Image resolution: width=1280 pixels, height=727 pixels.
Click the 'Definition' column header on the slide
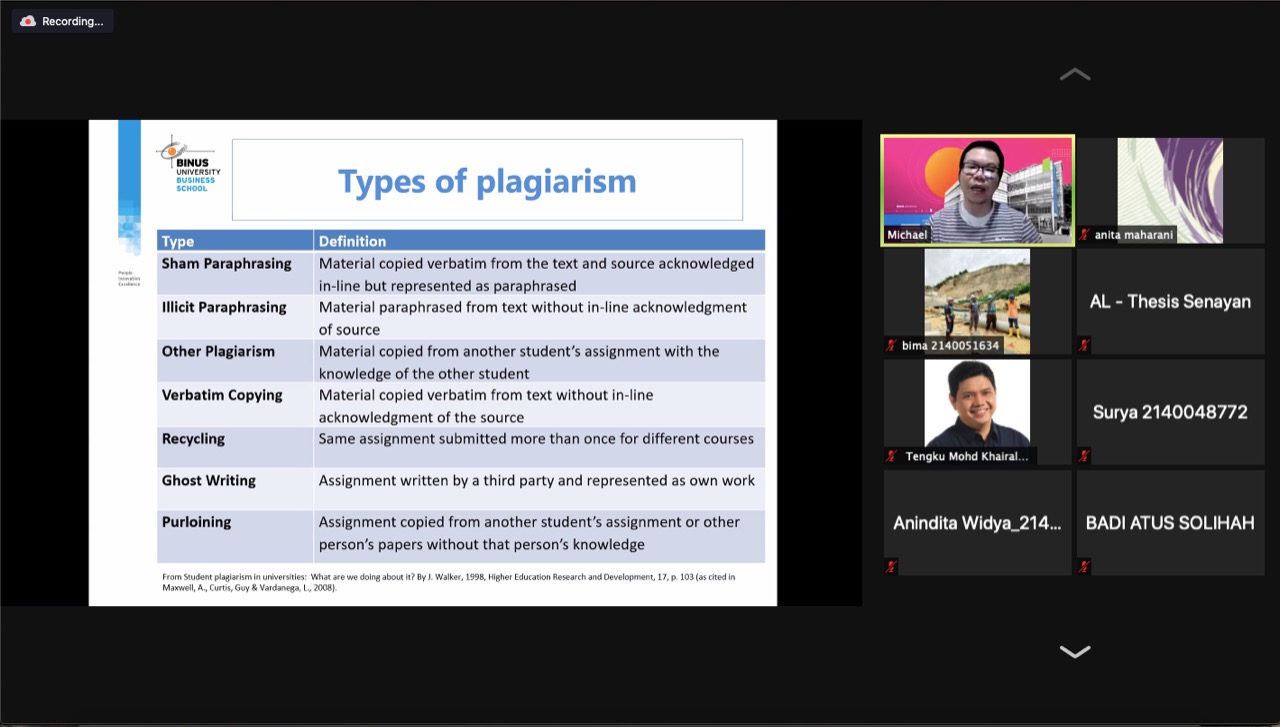point(352,241)
